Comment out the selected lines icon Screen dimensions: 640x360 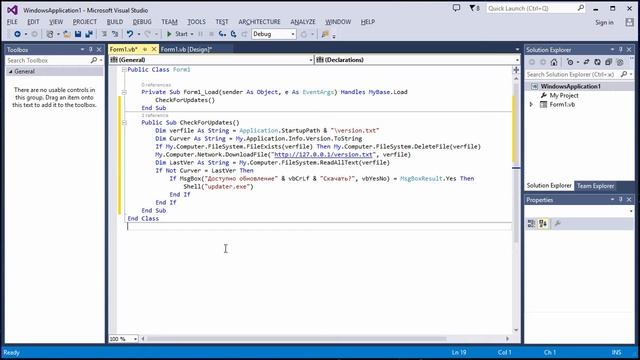click(x=104, y=34)
